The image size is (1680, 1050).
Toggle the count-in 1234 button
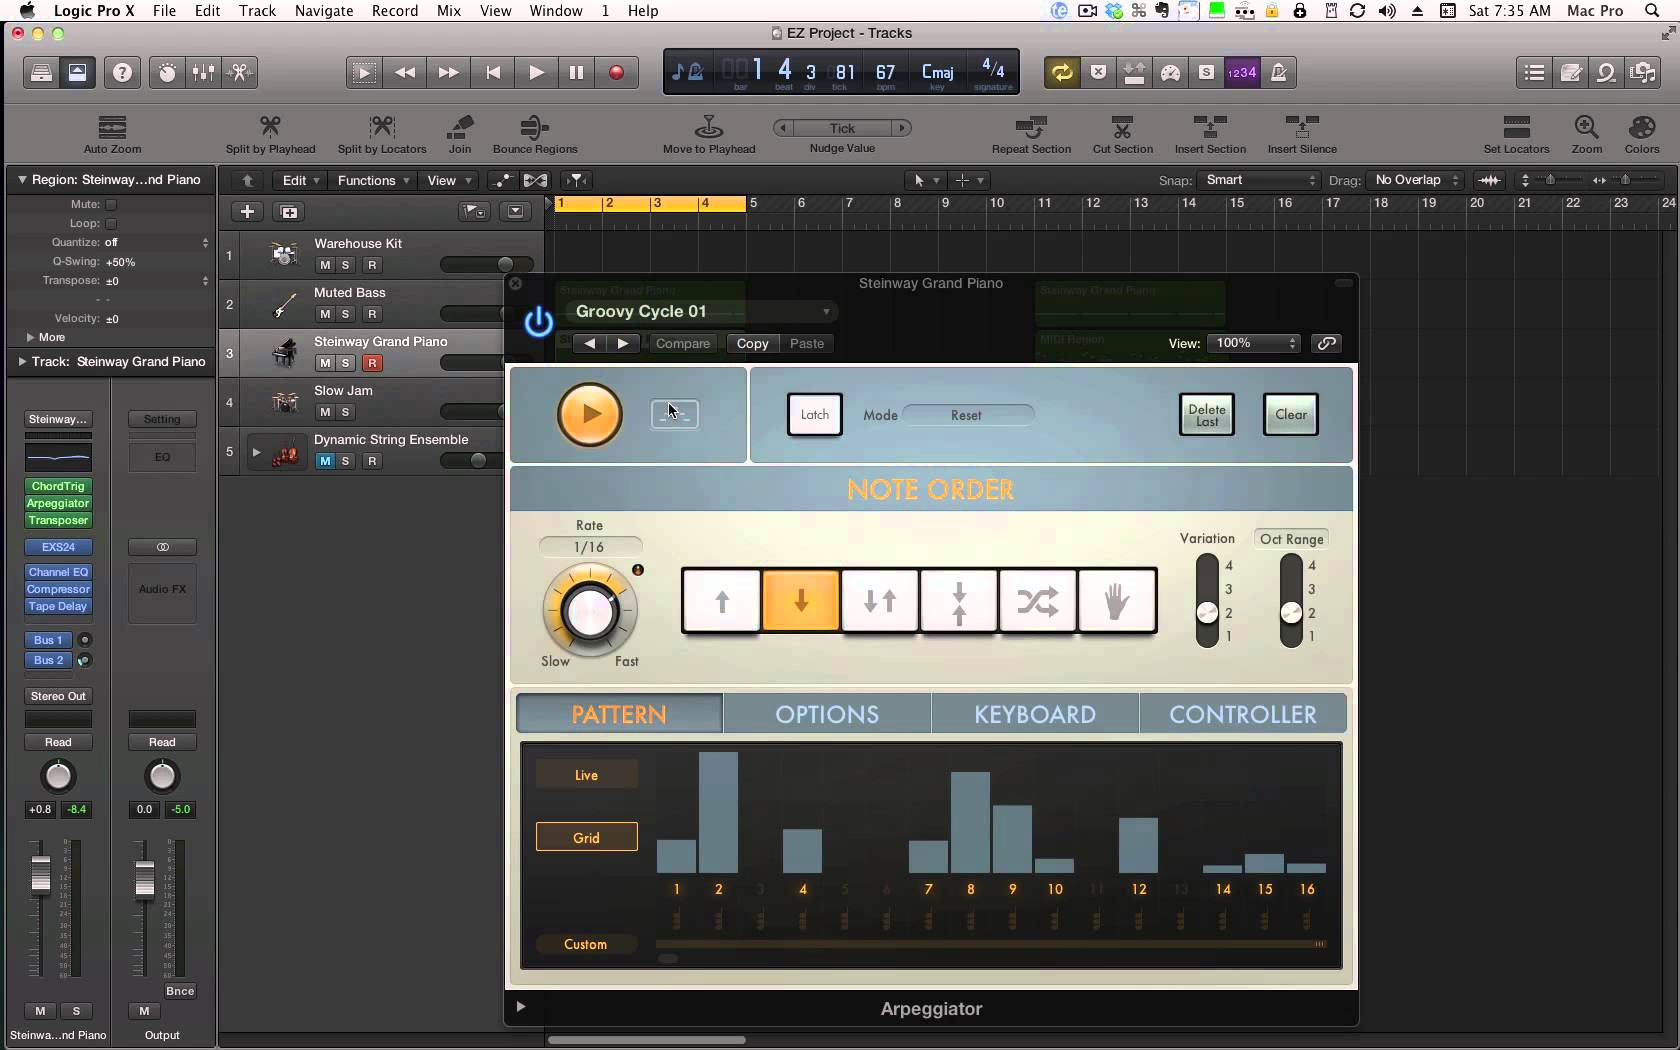coord(1242,72)
